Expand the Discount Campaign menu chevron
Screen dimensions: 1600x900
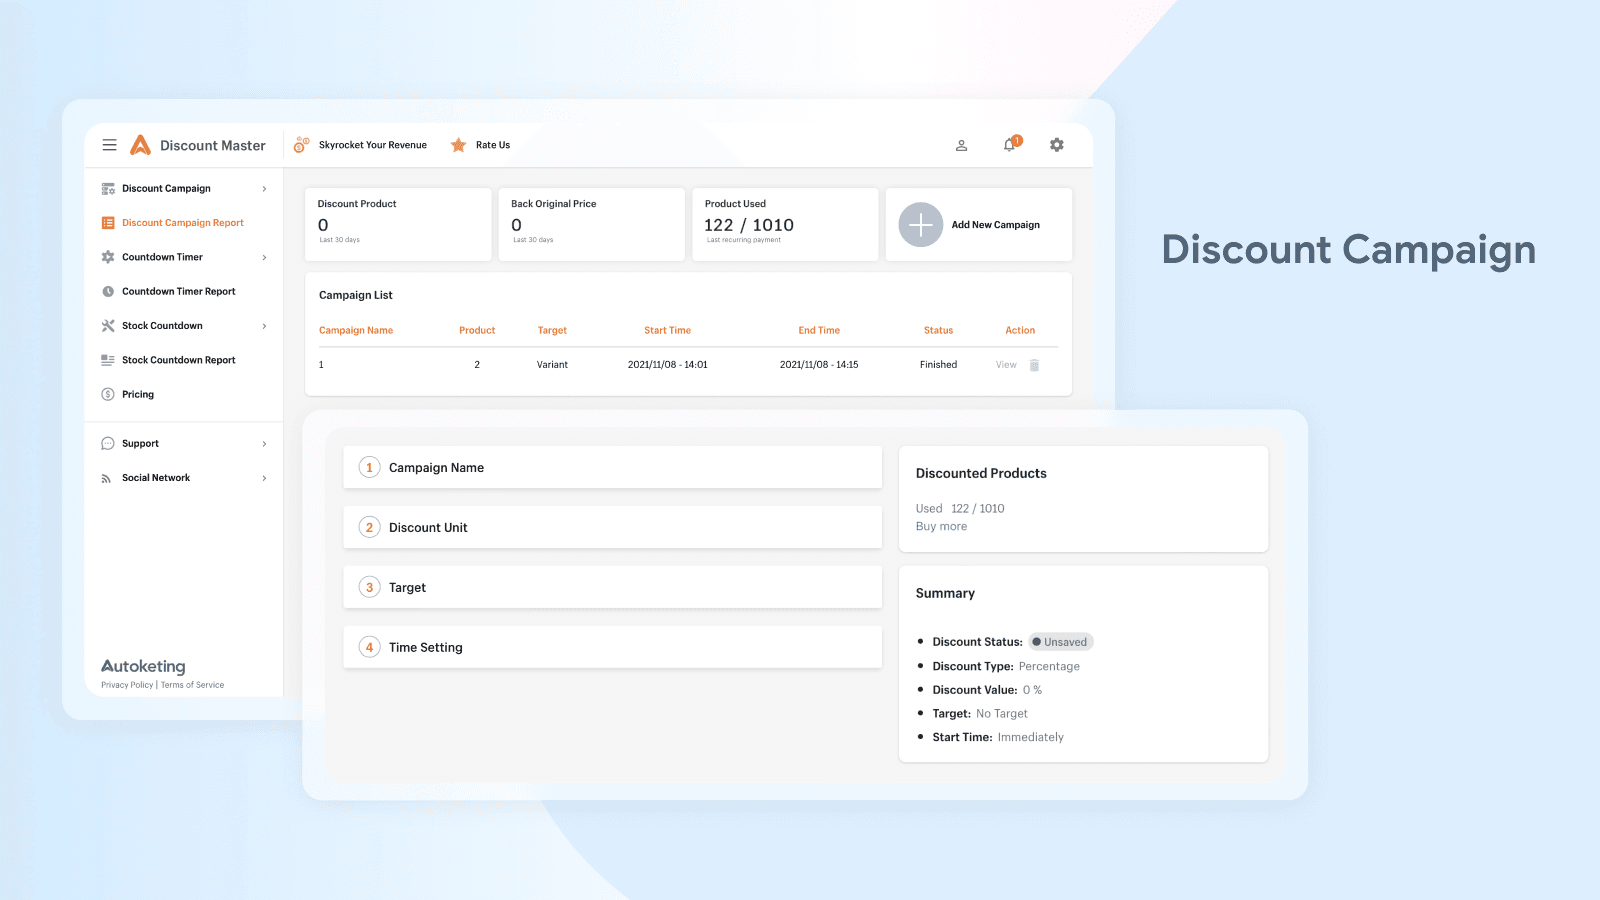[x=264, y=189]
